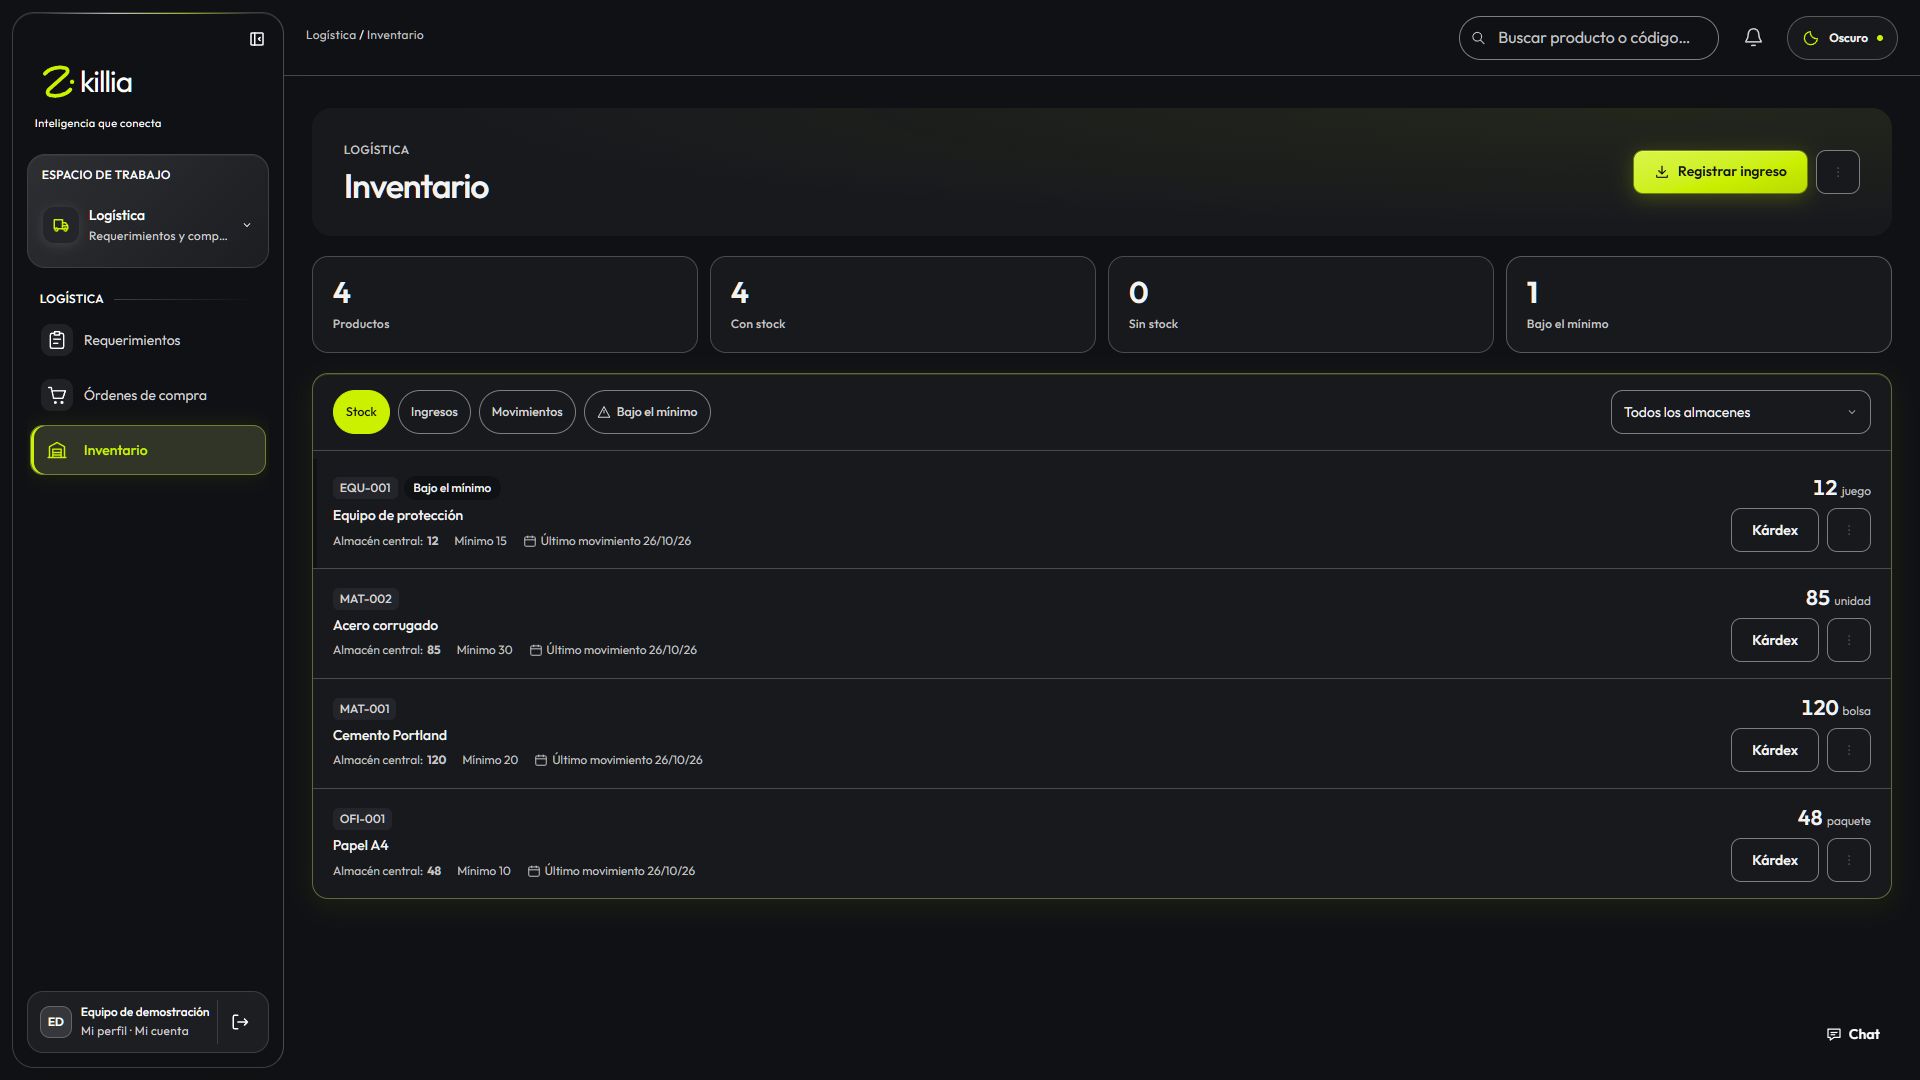Viewport: 1920px width, 1080px height.
Task: Click the logout icon beside Equipo de demostración
Action: (x=240, y=1022)
